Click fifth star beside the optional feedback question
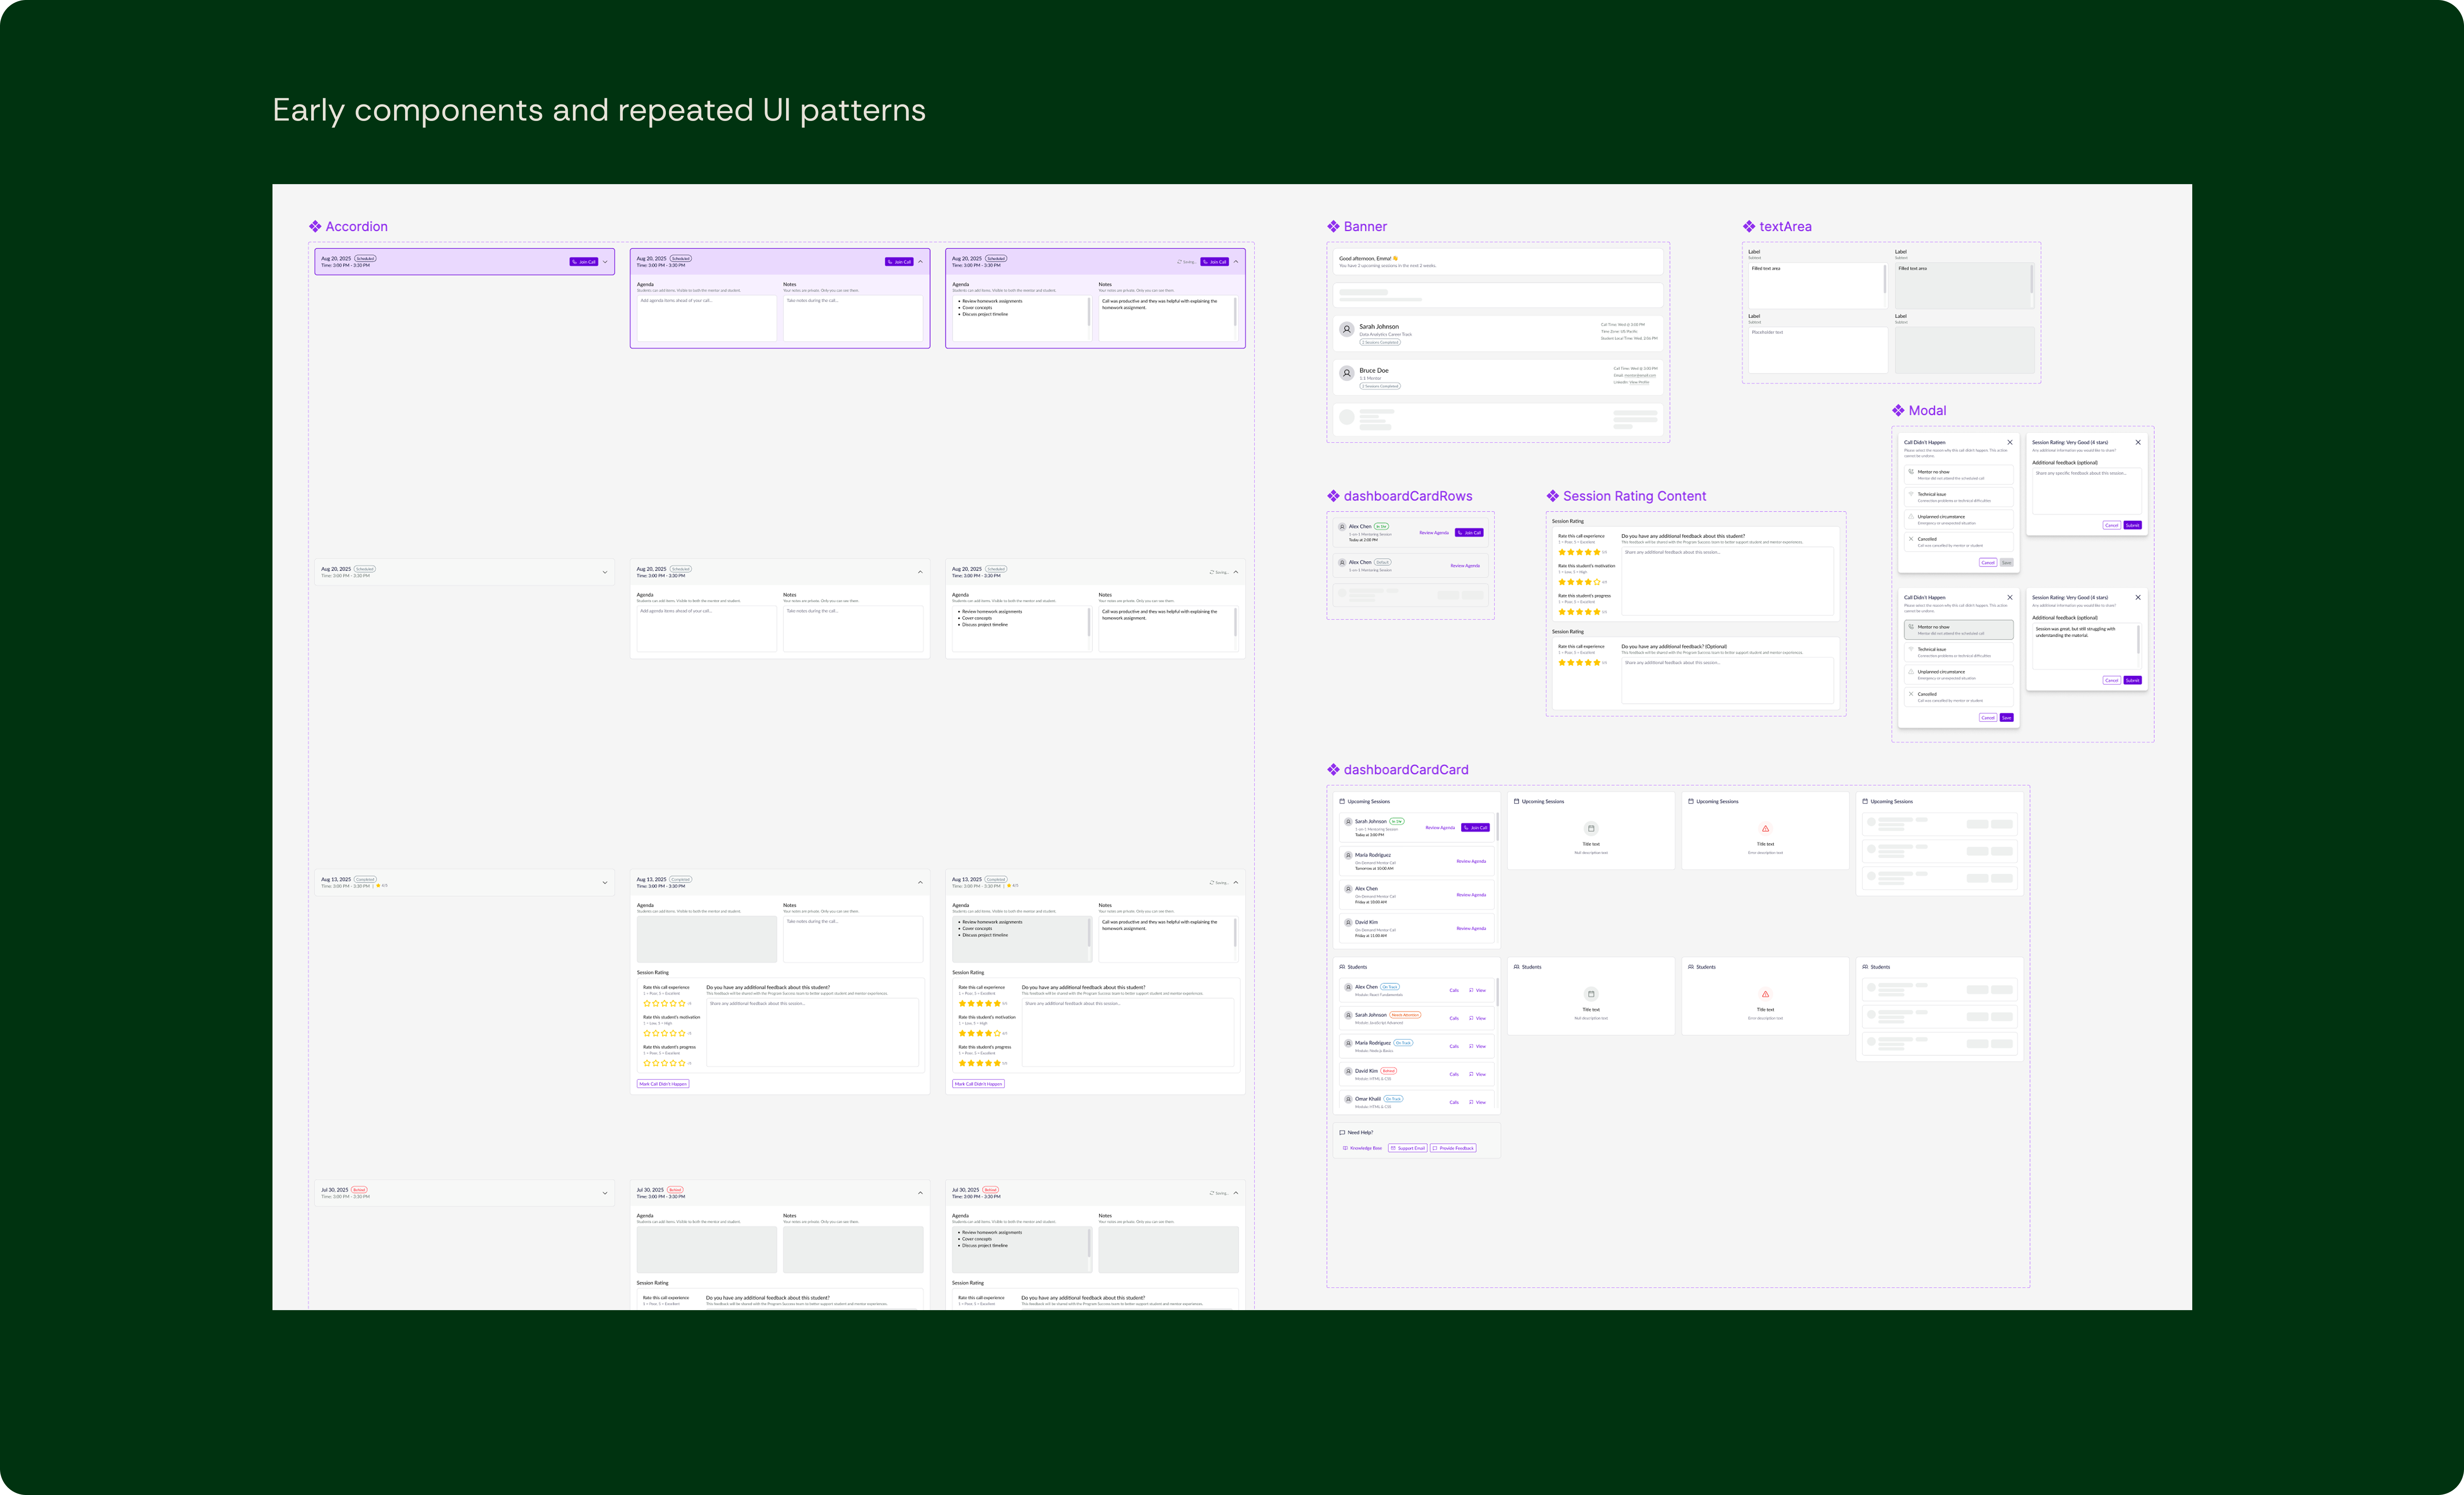The height and width of the screenshot is (1495, 2464). point(1597,663)
